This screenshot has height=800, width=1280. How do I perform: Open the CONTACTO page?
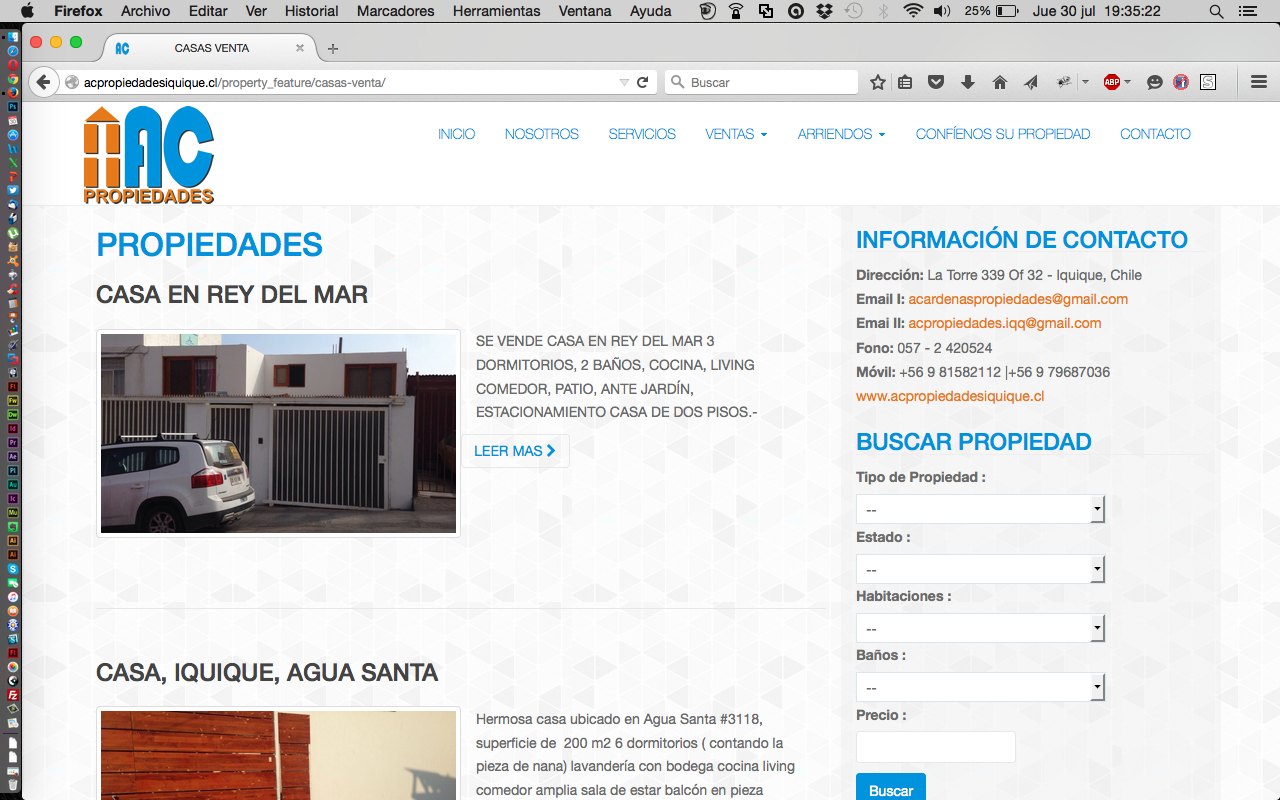[x=1155, y=134]
